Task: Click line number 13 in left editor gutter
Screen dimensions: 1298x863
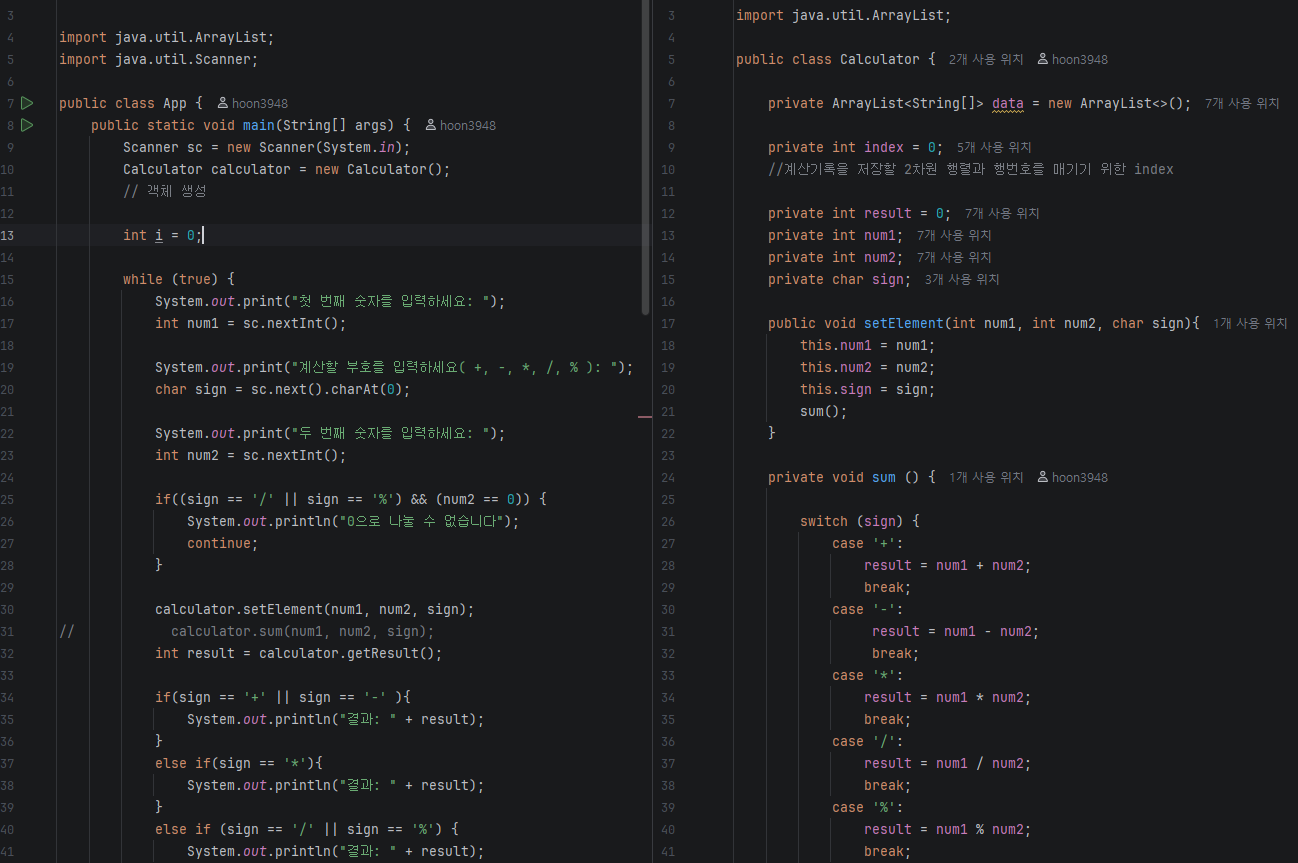Action: click(x=8, y=236)
